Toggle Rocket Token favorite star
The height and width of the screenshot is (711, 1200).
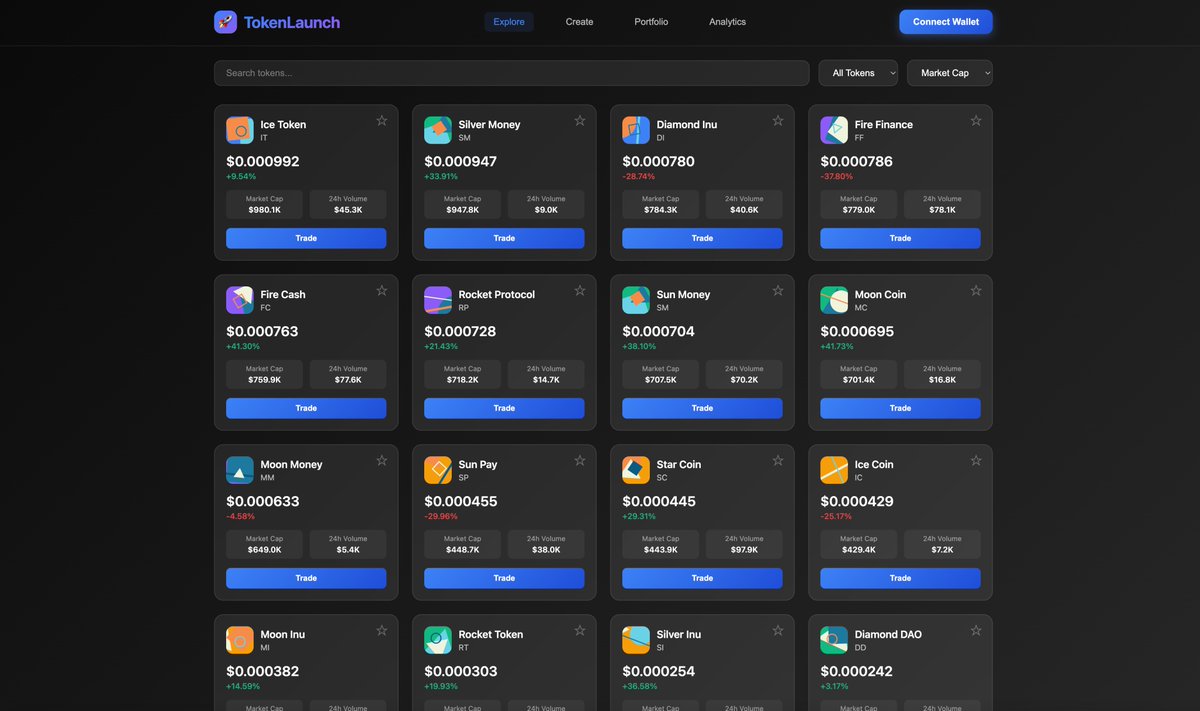coord(580,631)
